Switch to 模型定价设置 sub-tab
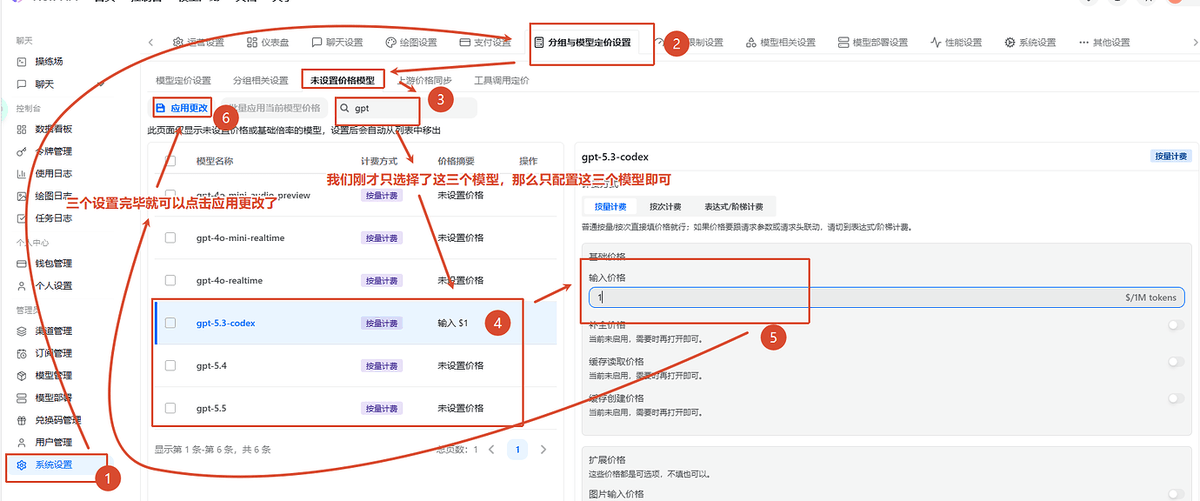1200x501 pixels. tap(184, 80)
